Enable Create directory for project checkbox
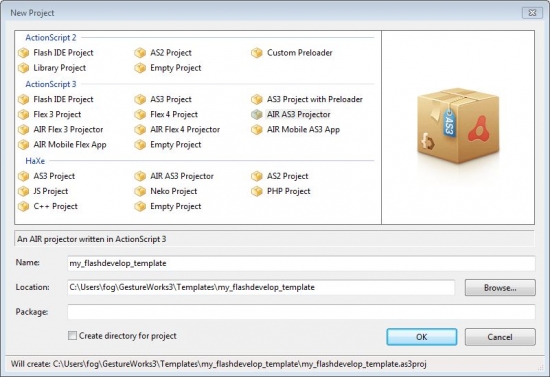The width and height of the screenshot is (550, 377). pyautogui.click(x=72, y=336)
